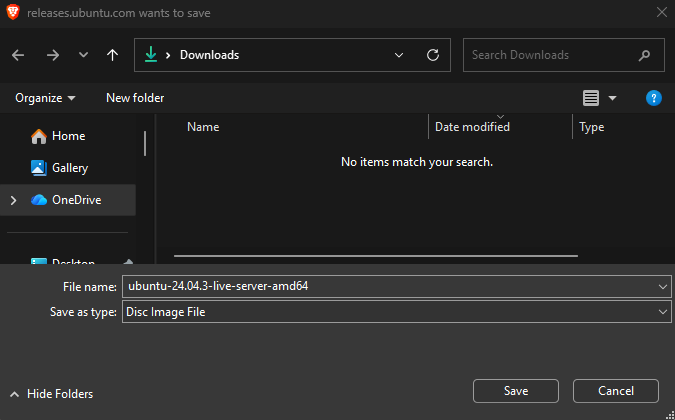Open the view options dropdown arrow
Image resolution: width=675 pixels, height=420 pixels.
613,98
